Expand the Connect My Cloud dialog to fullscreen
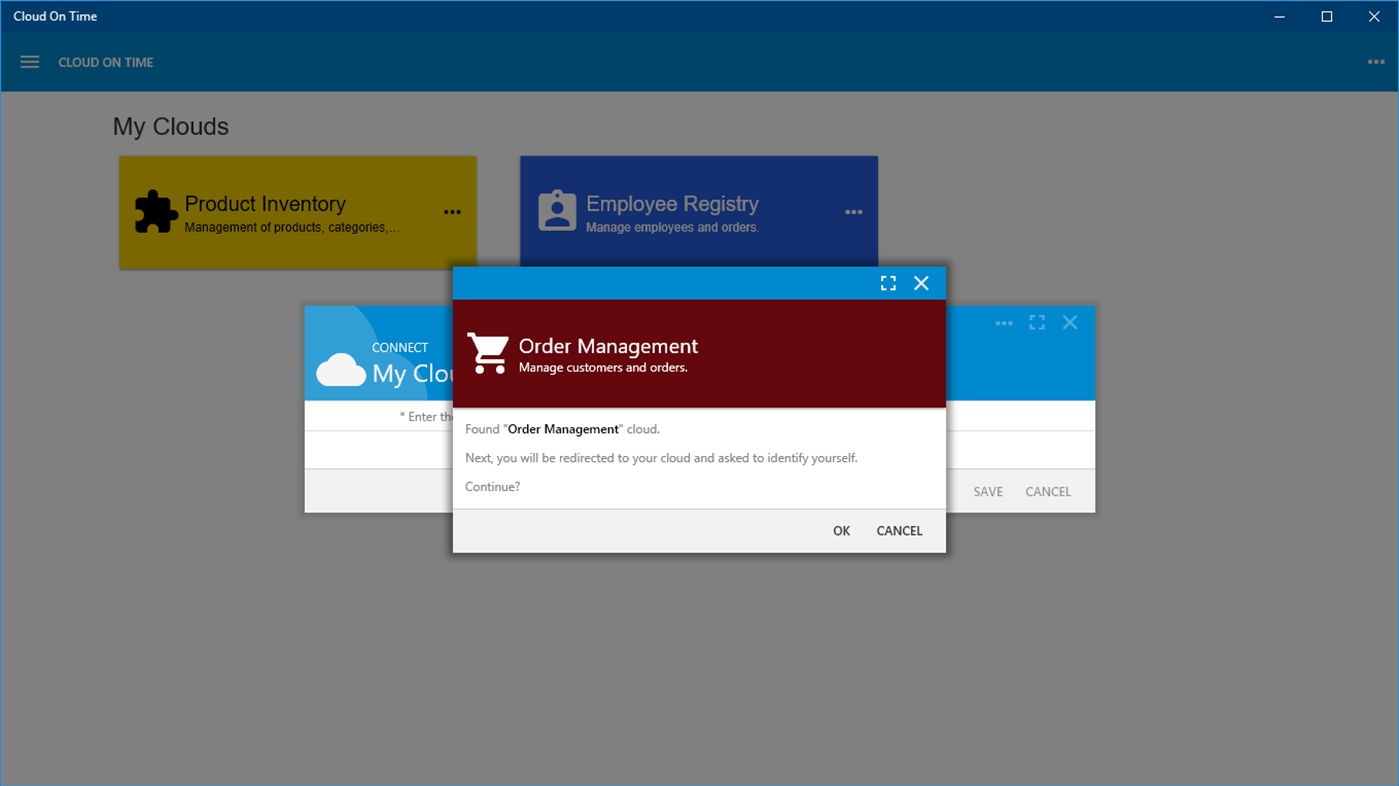Screen dimensions: 1399x786 point(1036,322)
